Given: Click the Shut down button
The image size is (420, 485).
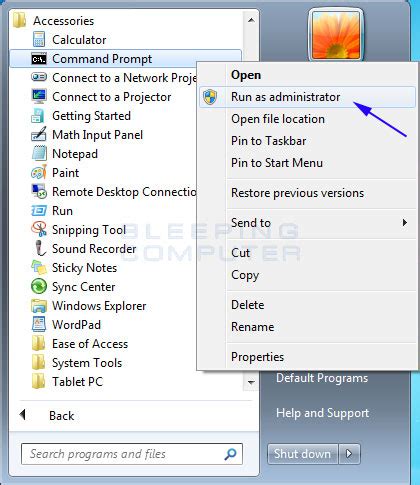Looking at the screenshot, I should [x=302, y=454].
